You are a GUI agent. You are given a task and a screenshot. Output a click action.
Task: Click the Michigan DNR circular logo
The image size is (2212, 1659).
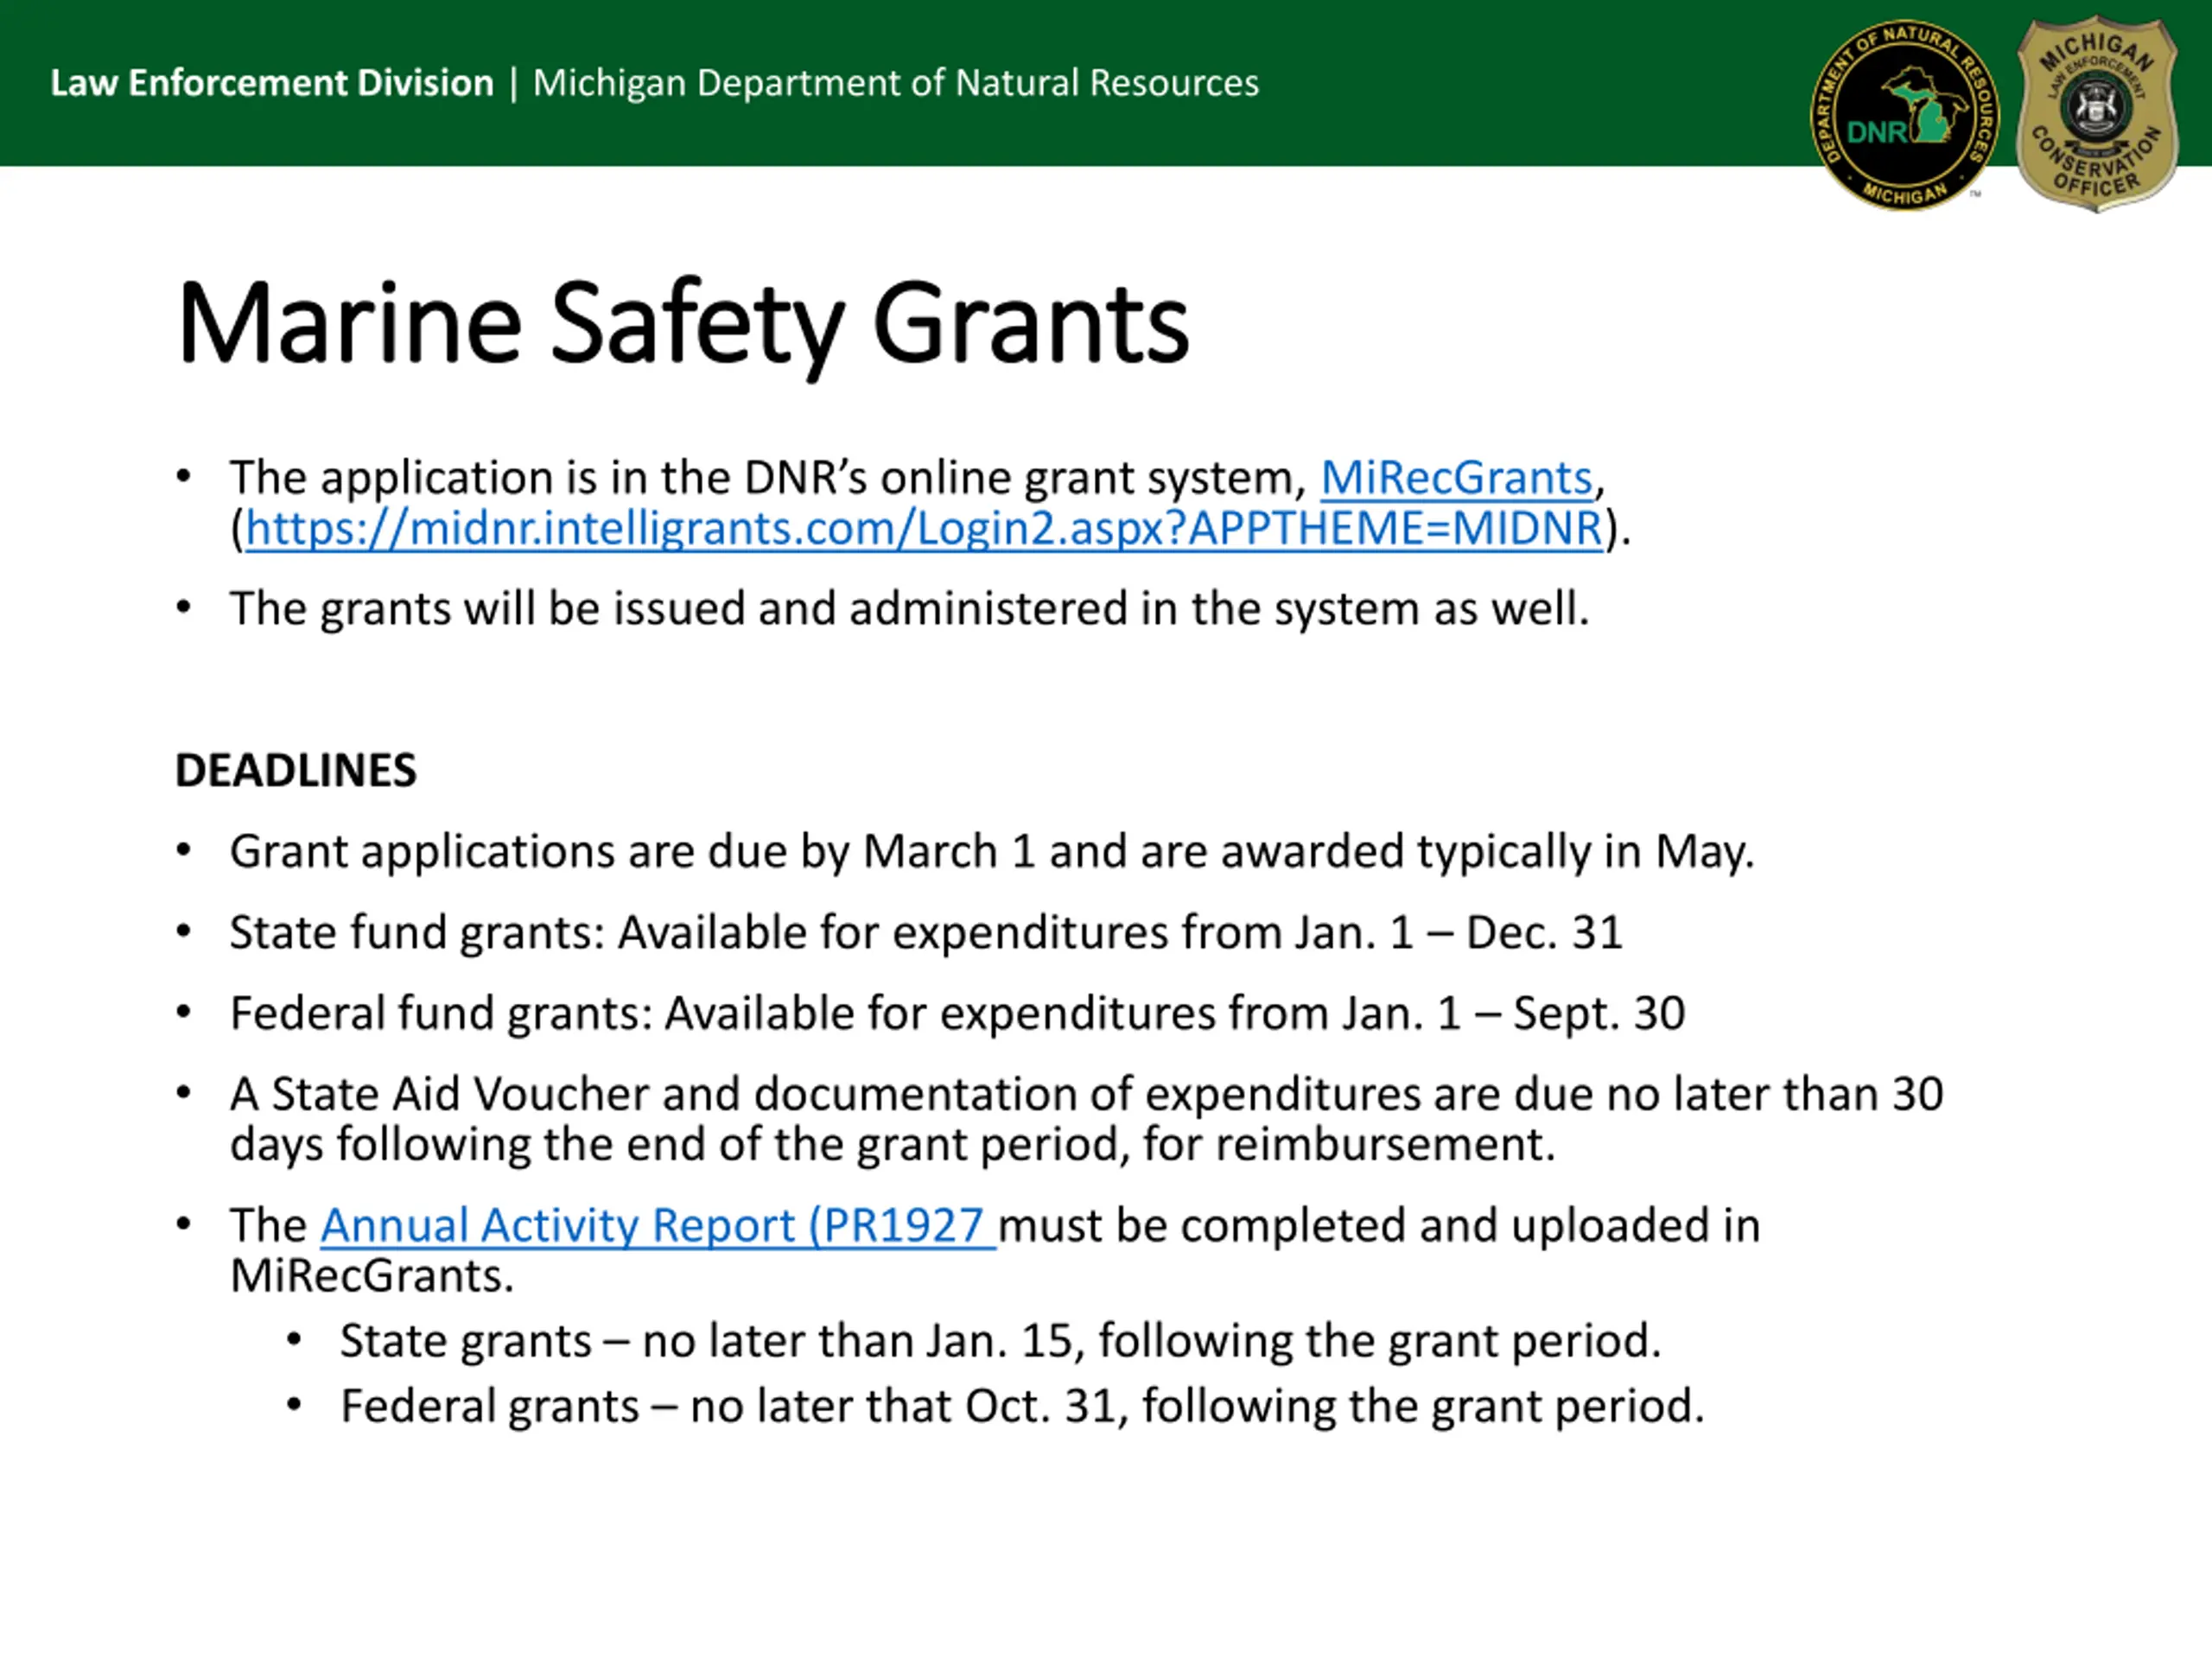pos(1905,115)
